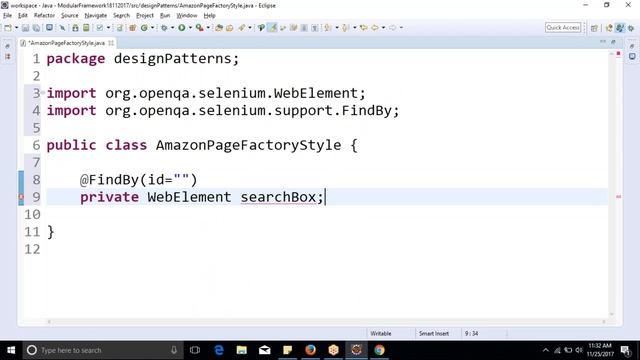Screen dimensions: 640x360
Task: Click the Forward navigation arrow icon
Action: [x=392, y=28]
